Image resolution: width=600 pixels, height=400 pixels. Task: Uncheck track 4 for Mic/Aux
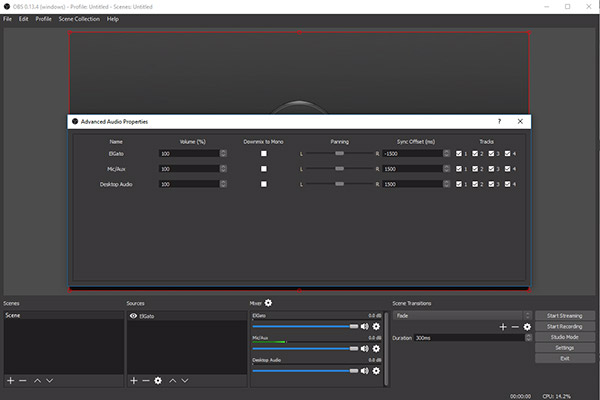(507, 169)
